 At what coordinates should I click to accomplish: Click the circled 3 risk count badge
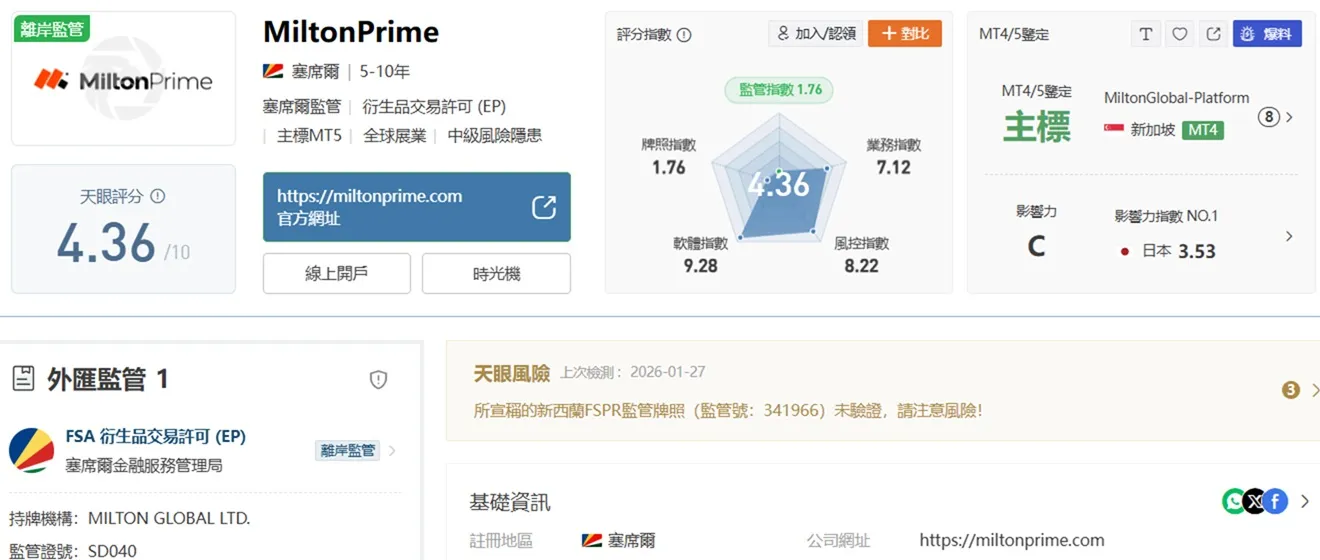pos(1290,390)
